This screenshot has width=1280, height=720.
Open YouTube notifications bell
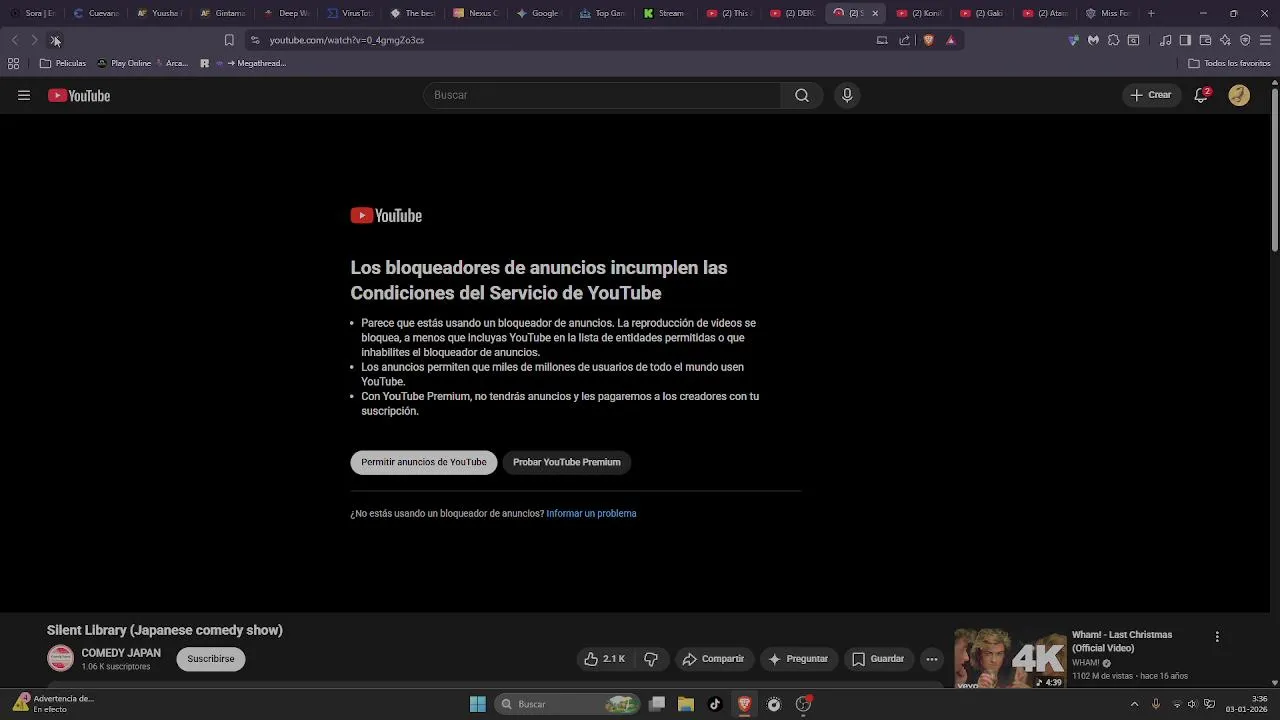(x=1202, y=95)
